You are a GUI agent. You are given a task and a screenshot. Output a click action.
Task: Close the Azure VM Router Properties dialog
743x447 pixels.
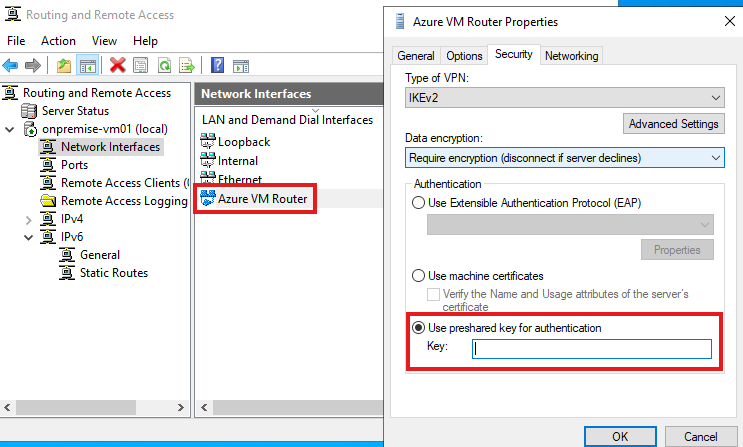click(x=730, y=21)
